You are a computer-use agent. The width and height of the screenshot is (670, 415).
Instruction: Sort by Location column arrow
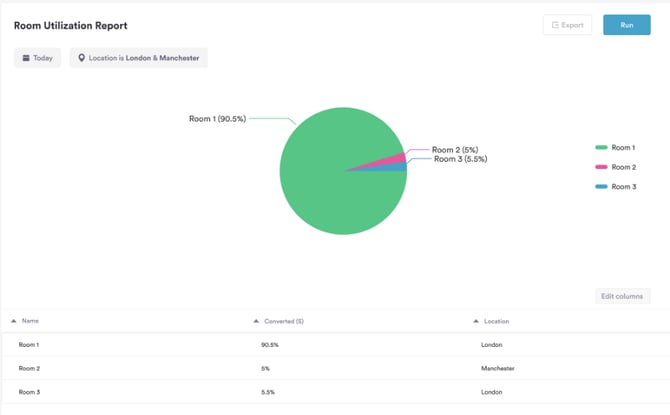click(476, 321)
